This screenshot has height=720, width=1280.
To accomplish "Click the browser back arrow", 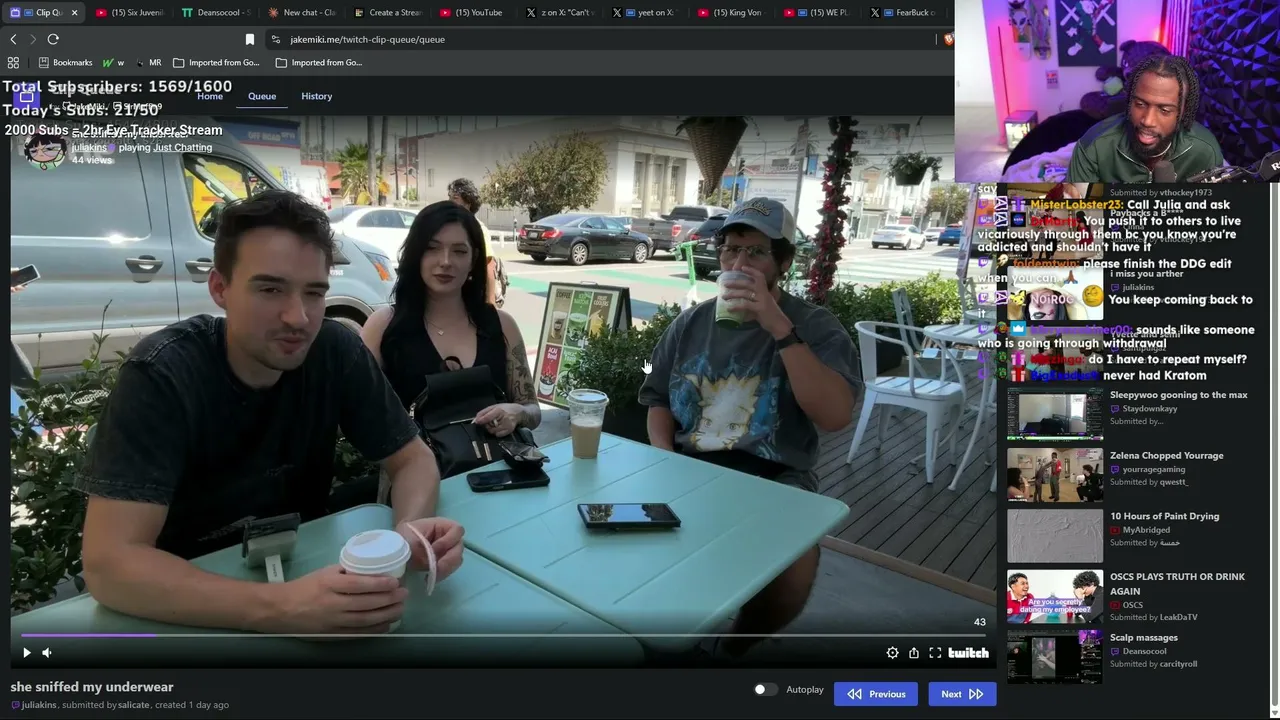I will point(13,39).
